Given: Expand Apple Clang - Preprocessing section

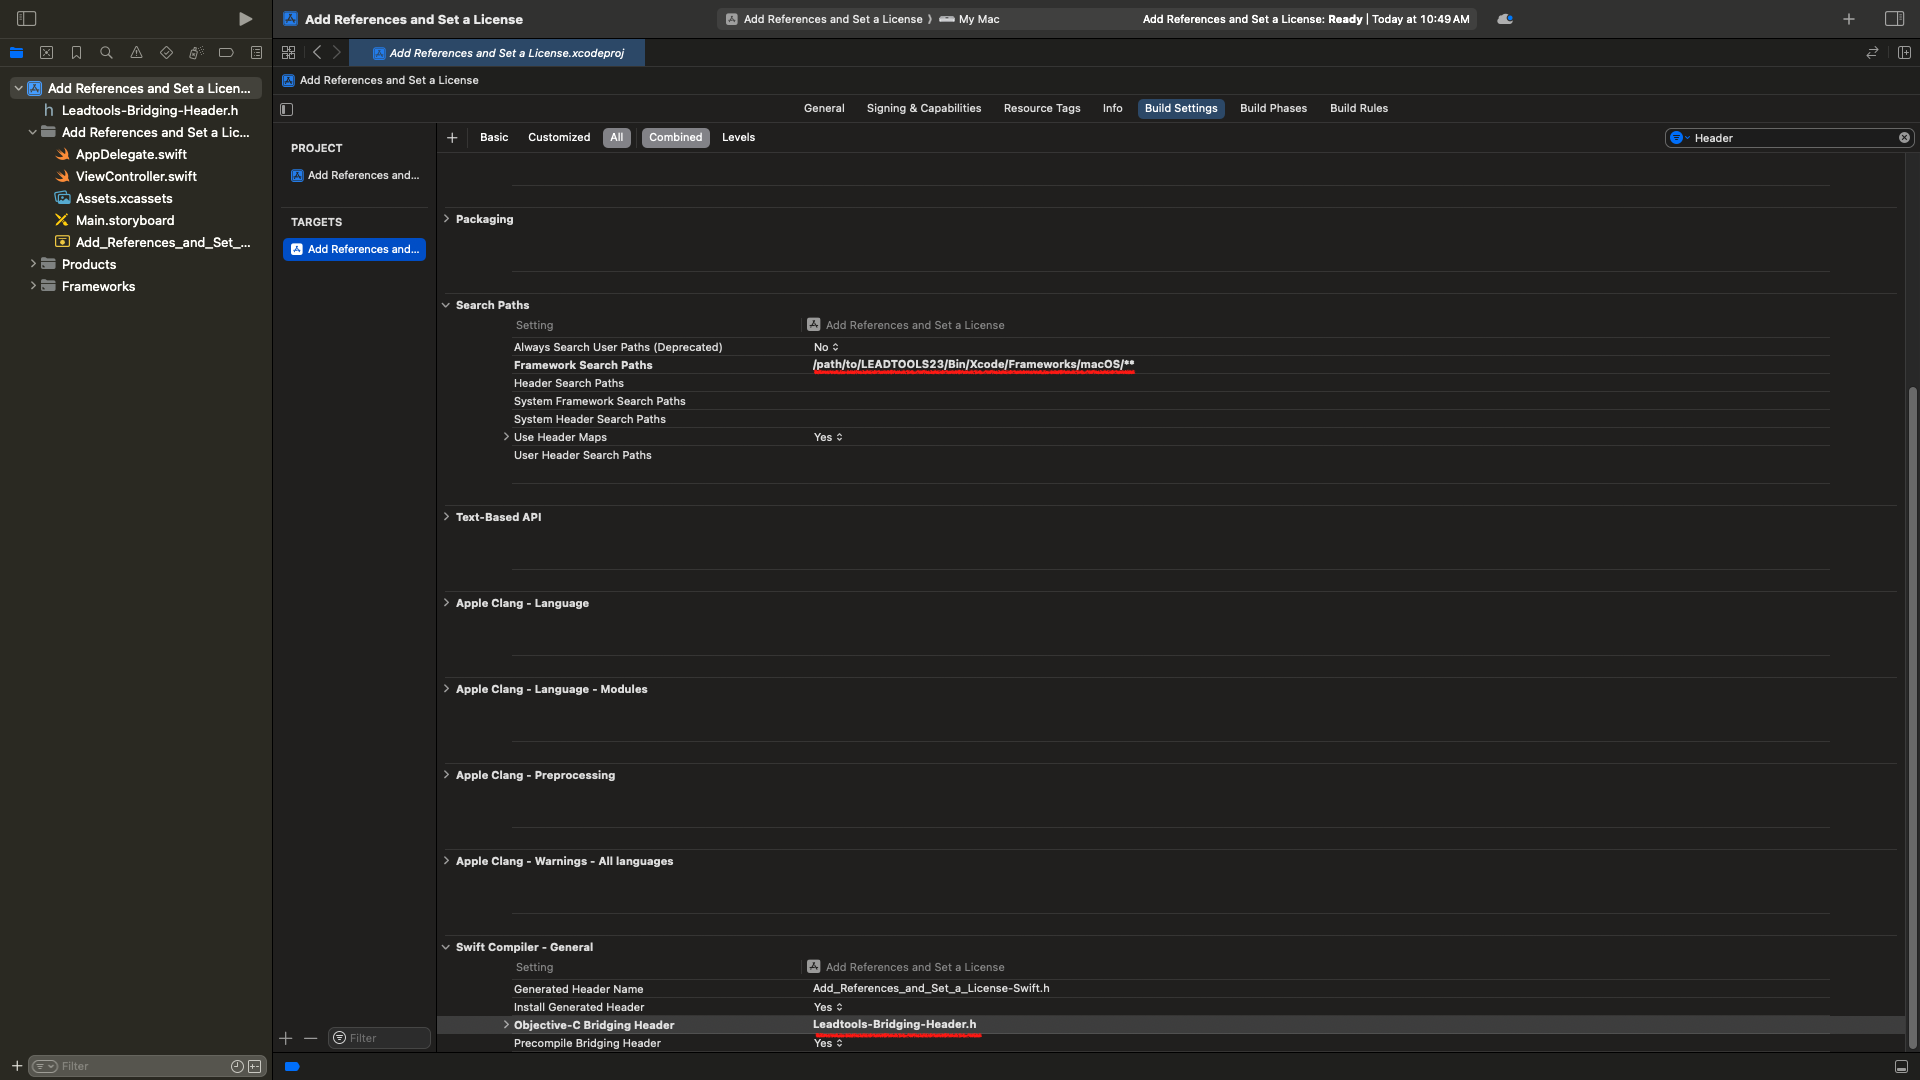Looking at the screenshot, I should 446,775.
